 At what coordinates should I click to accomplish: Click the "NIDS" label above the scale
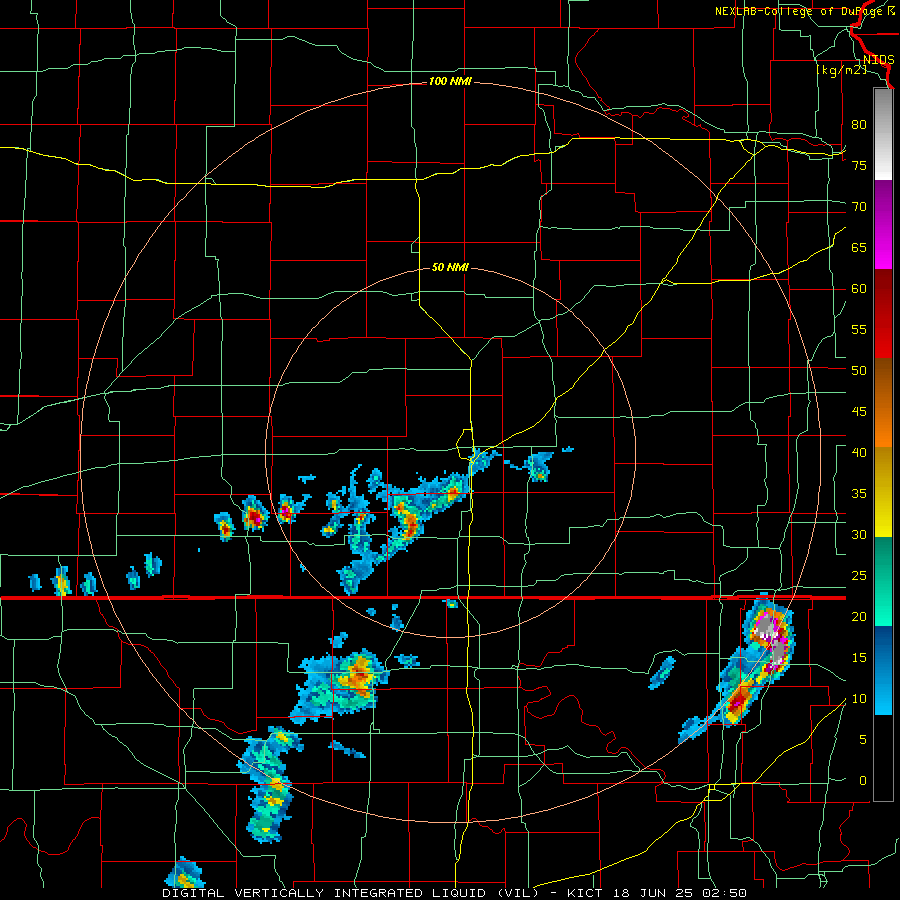[x=878, y=60]
